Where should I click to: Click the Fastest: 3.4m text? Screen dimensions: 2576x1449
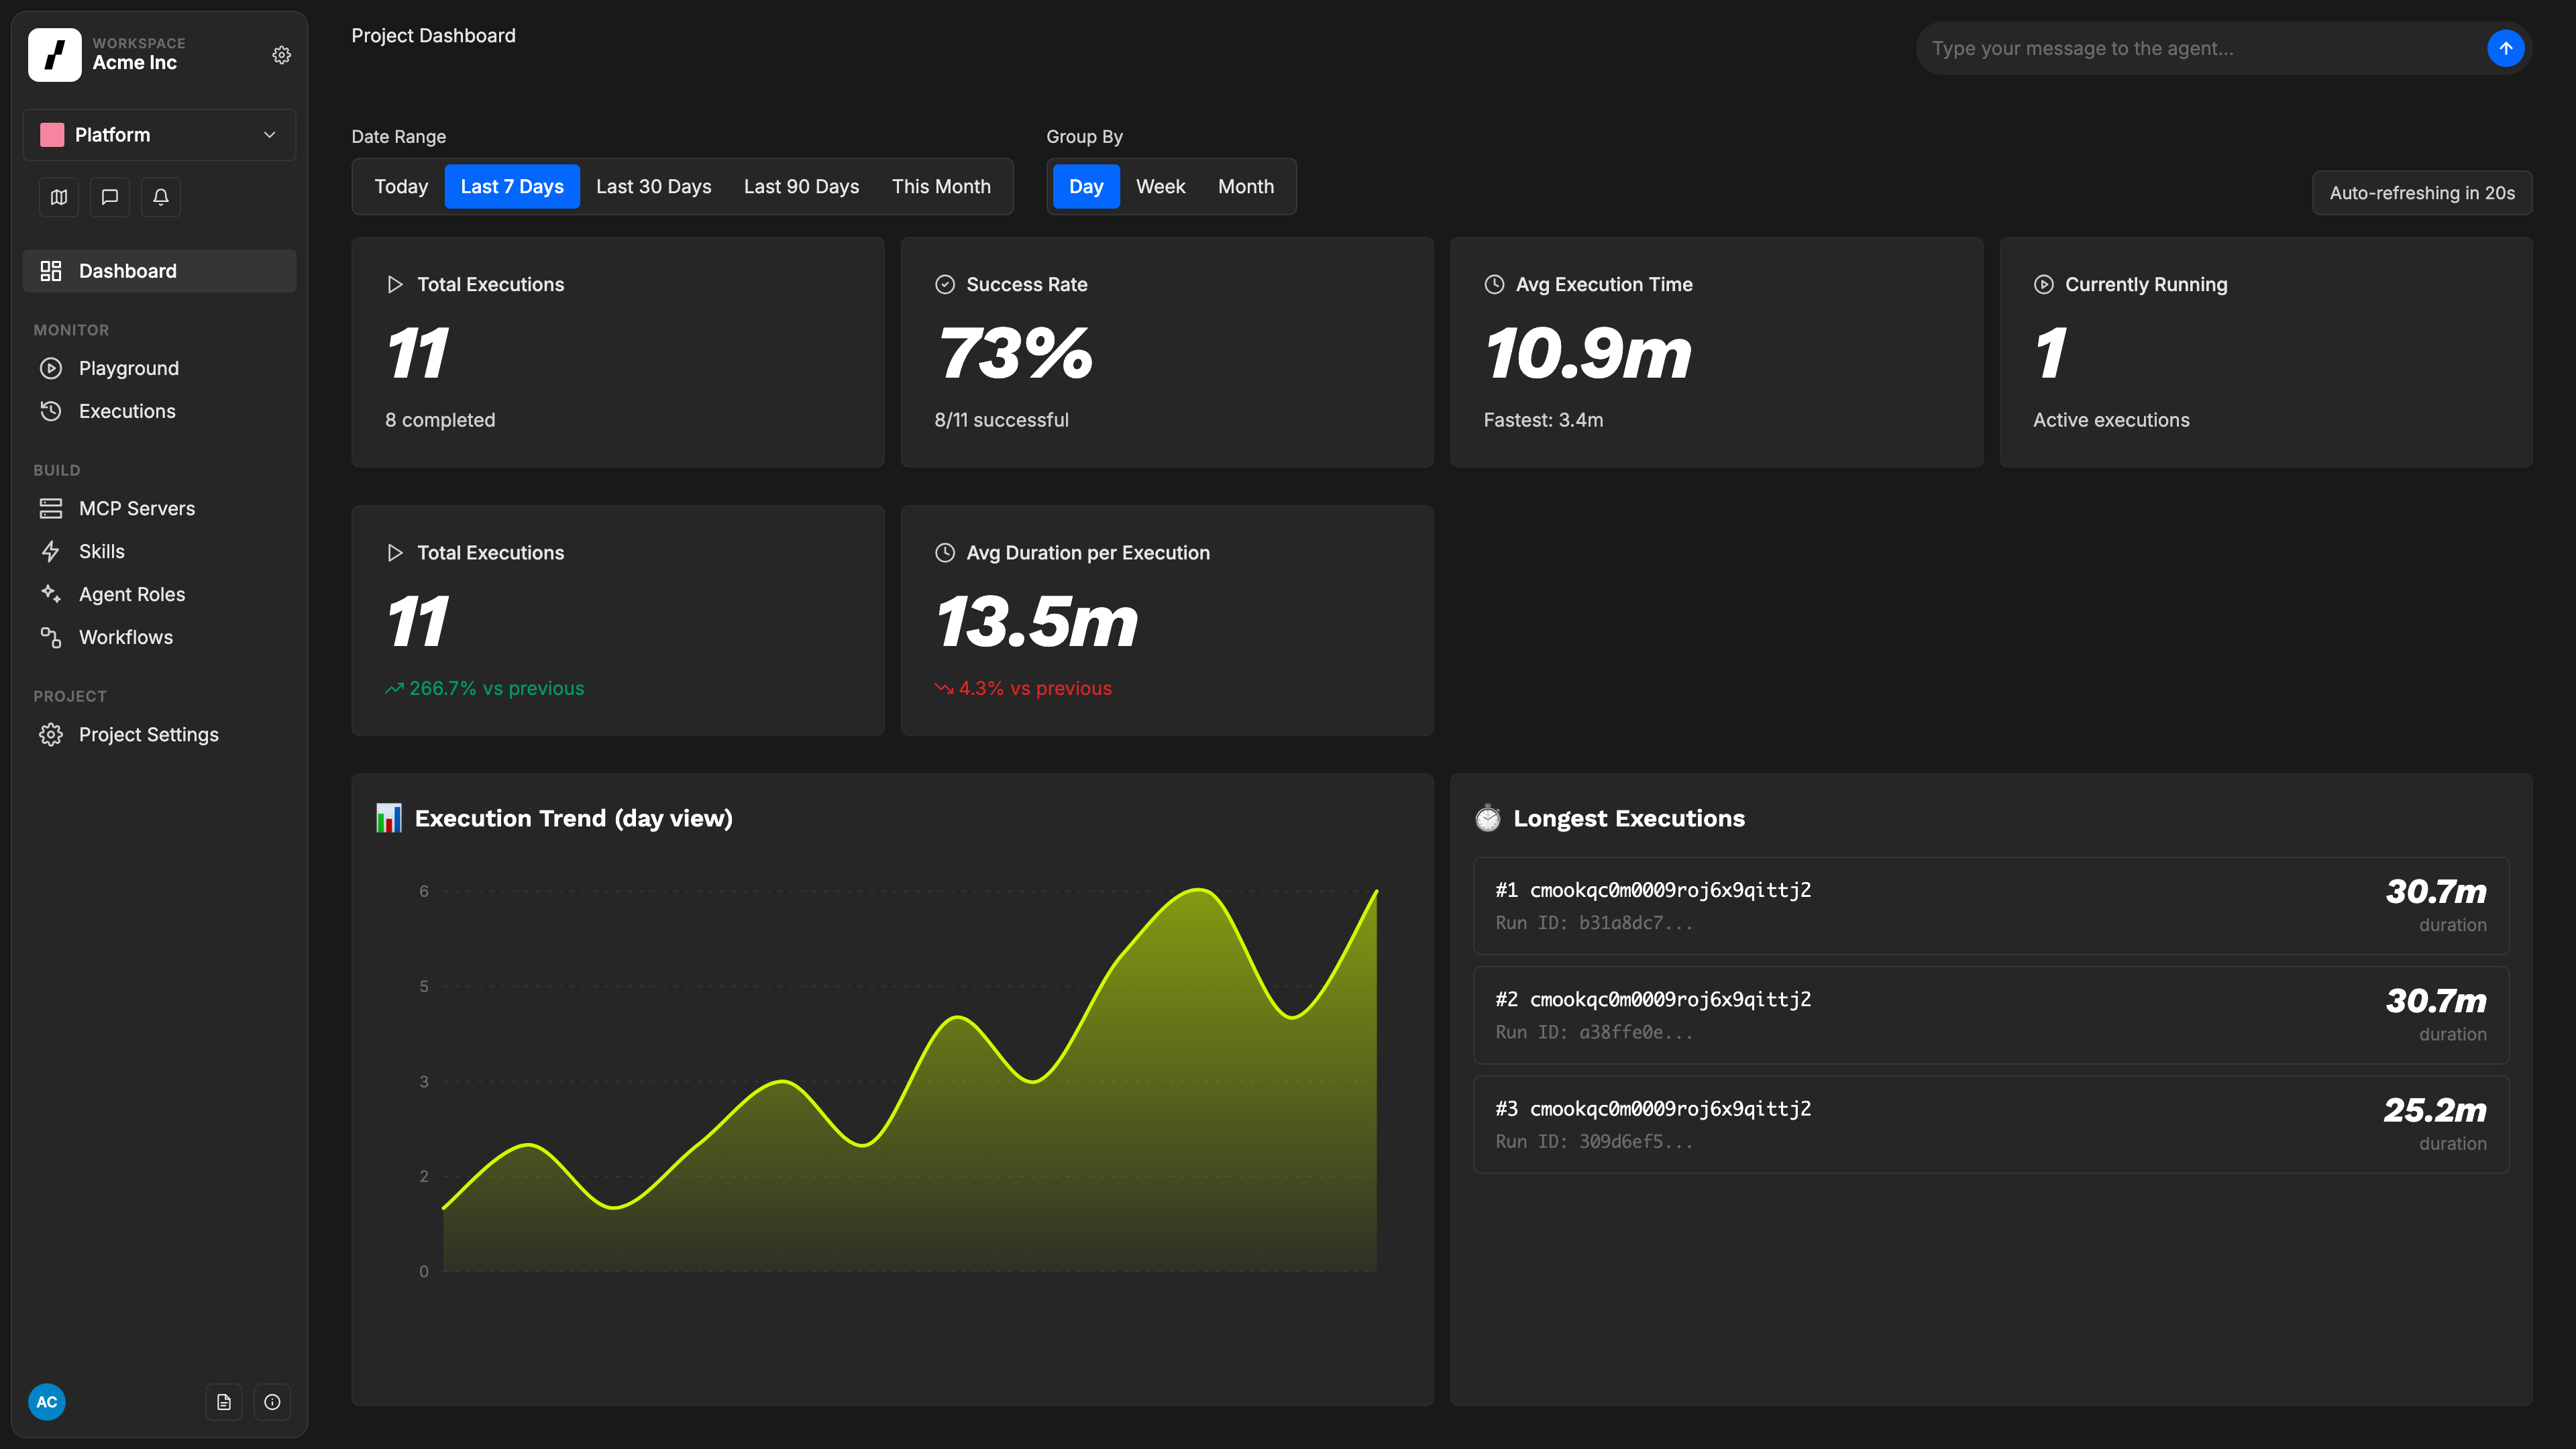[x=1543, y=420]
